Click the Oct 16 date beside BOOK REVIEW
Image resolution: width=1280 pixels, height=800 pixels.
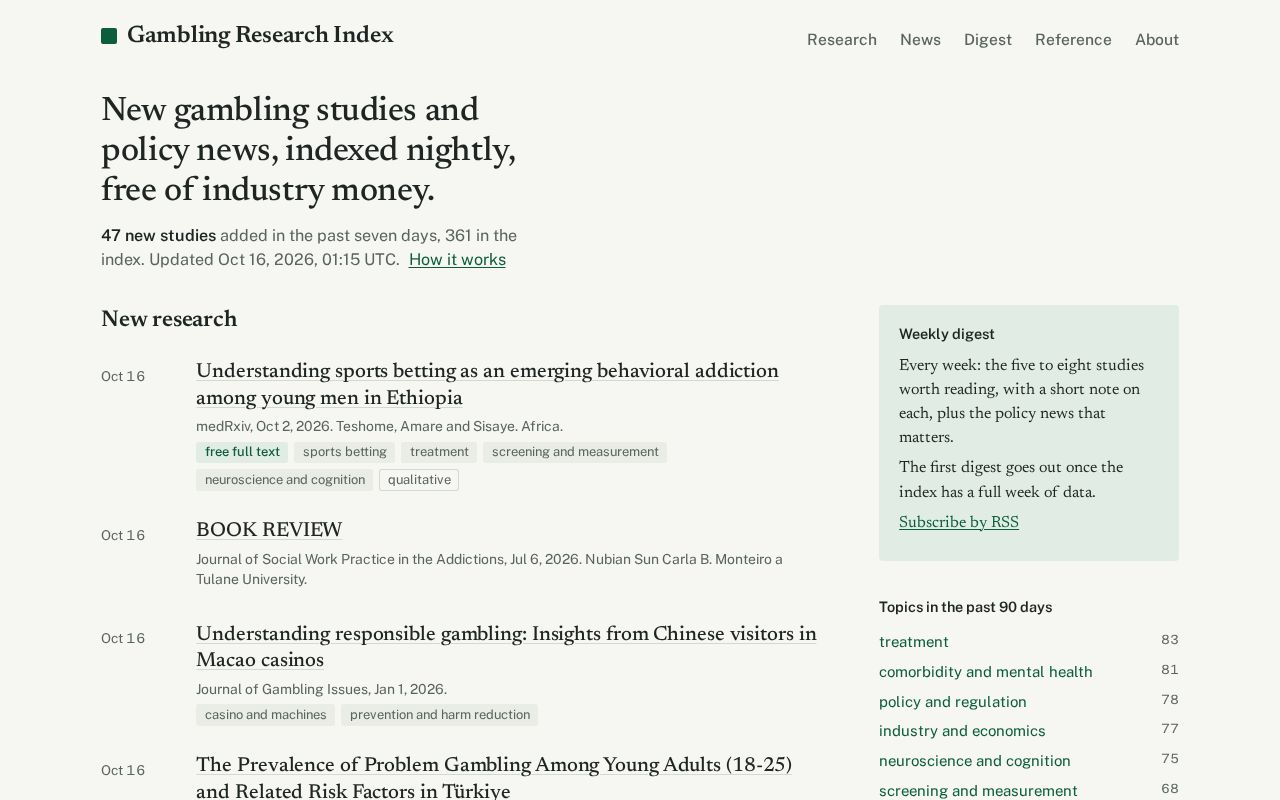coord(123,535)
